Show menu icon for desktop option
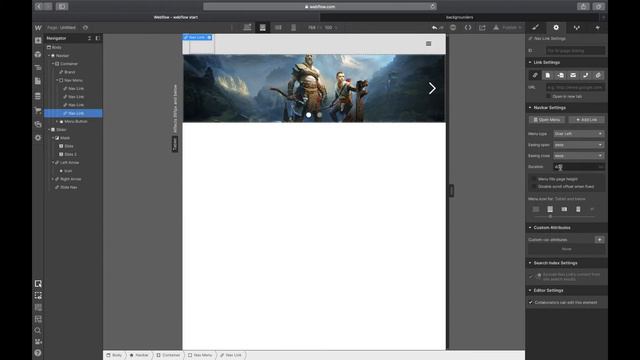Viewport: 640px width, 360px height. (536, 209)
